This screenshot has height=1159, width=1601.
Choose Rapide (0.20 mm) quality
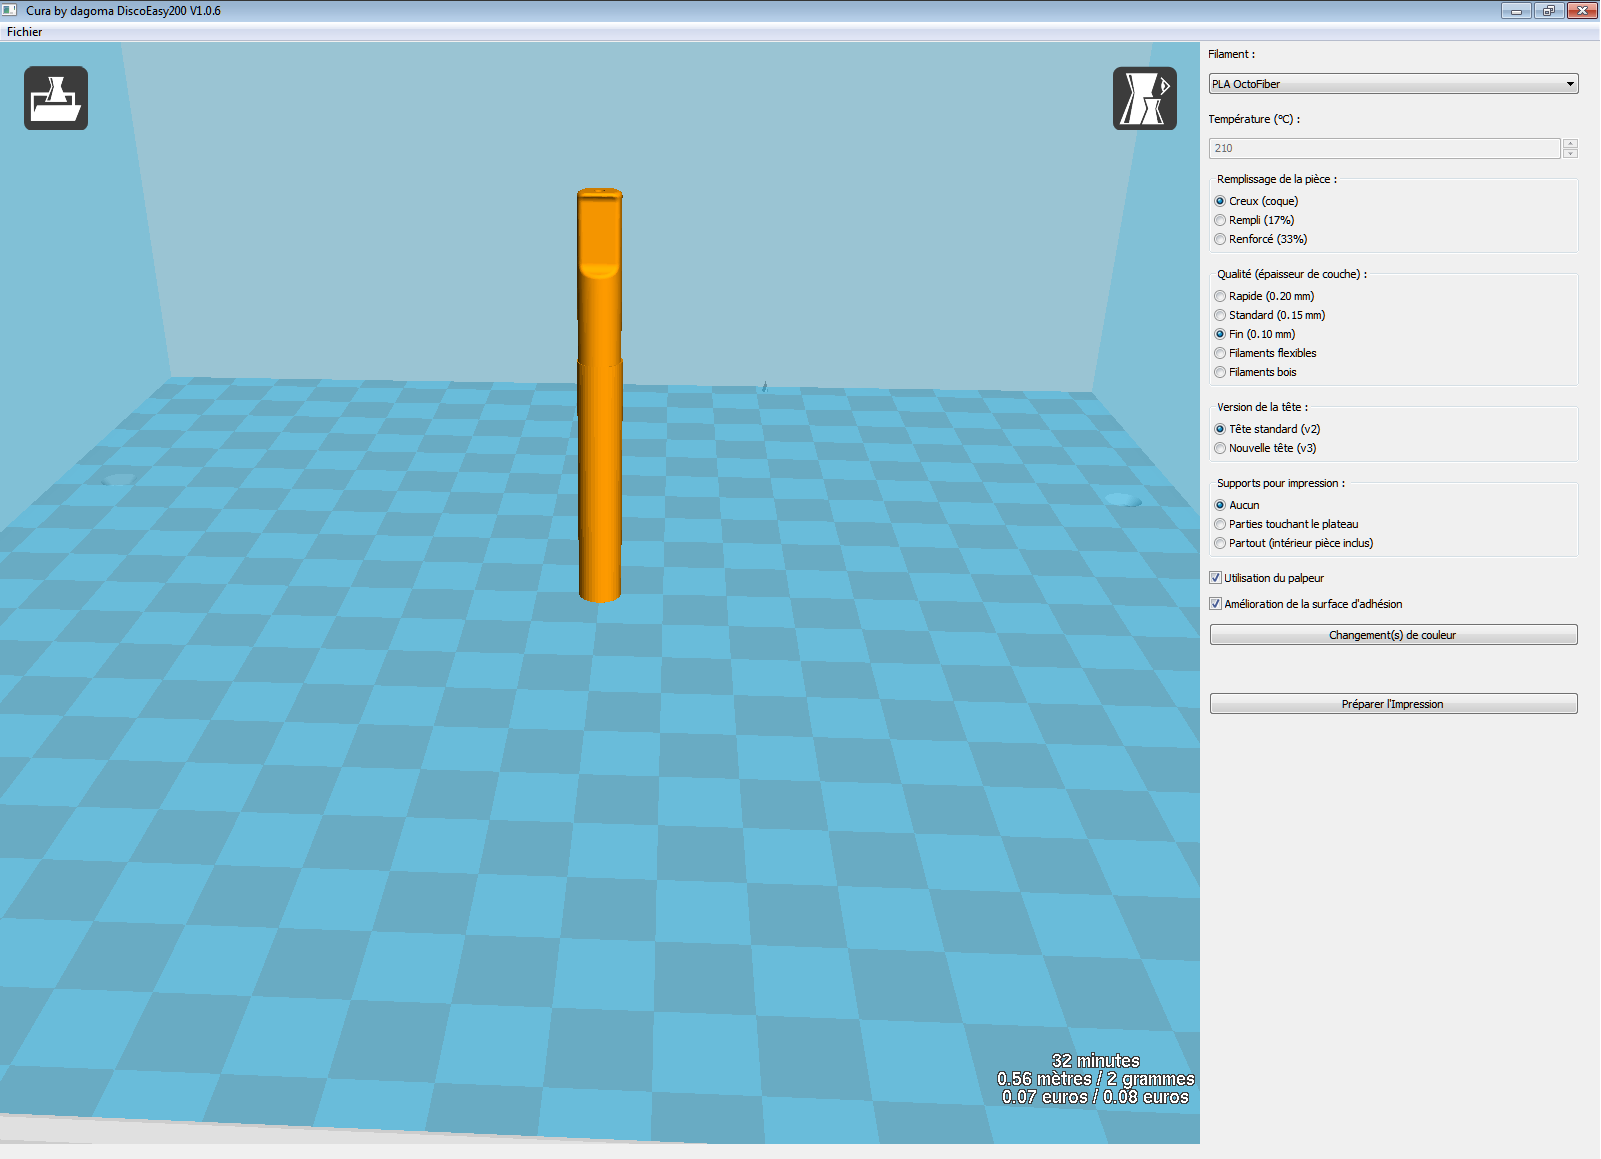coord(1264,296)
